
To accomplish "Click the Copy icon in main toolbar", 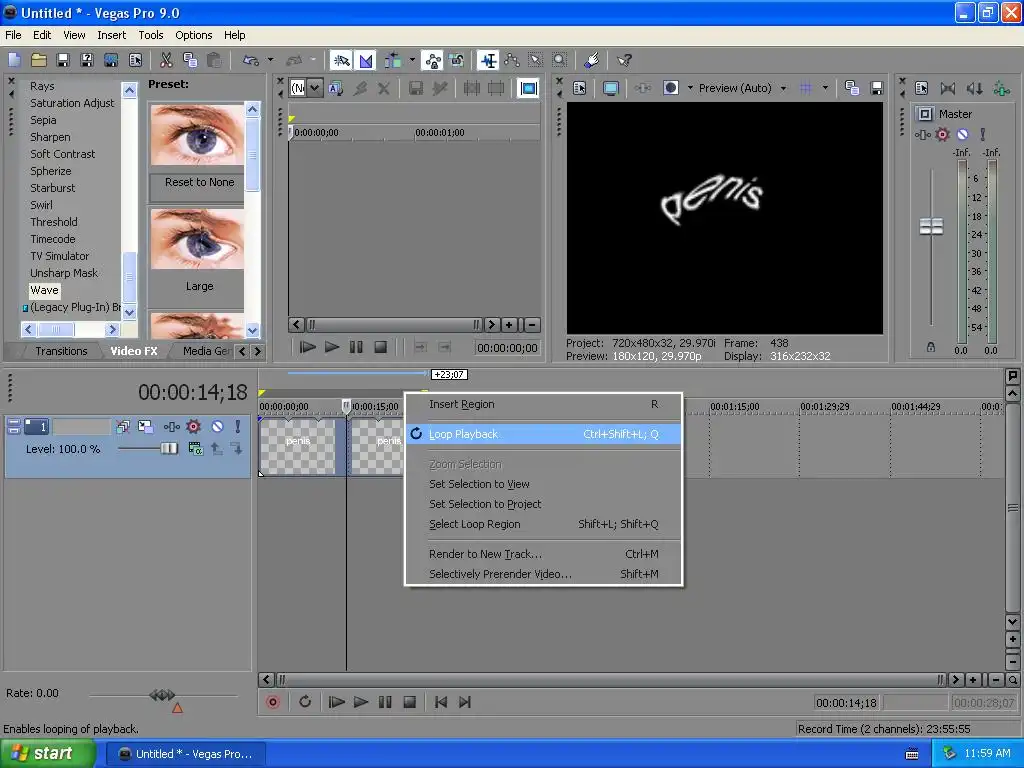I will [x=190, y=60].
